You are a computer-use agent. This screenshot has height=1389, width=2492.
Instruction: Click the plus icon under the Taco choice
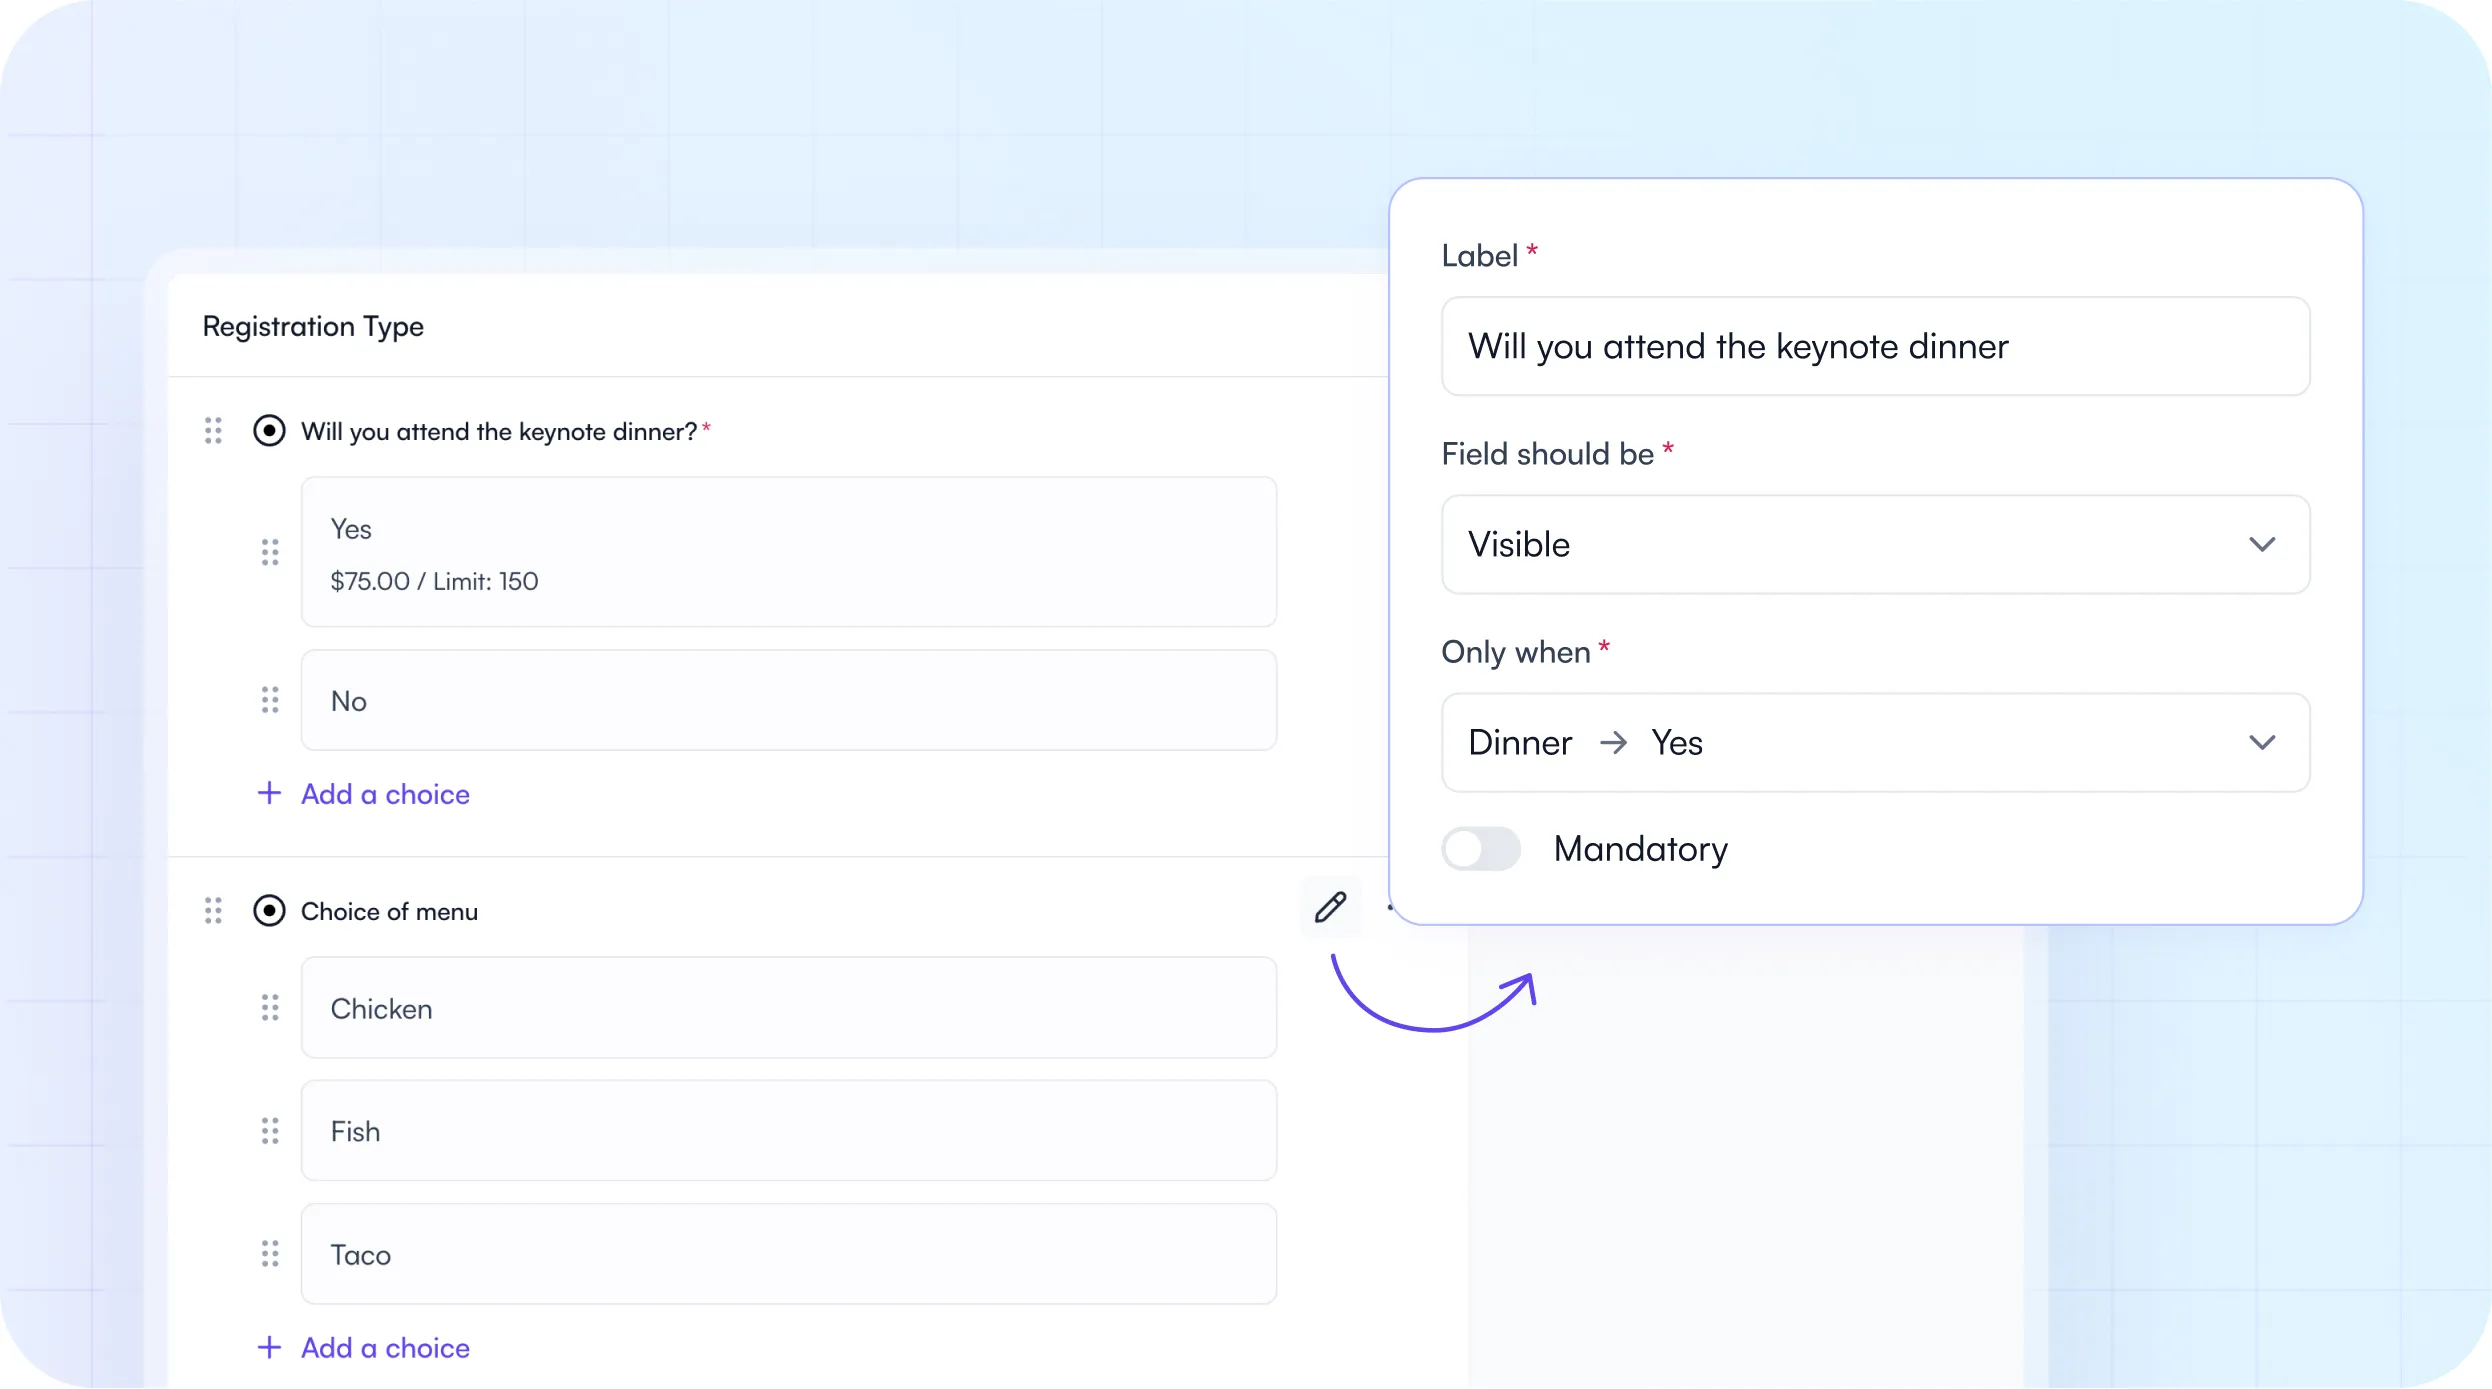(269, 1347)
